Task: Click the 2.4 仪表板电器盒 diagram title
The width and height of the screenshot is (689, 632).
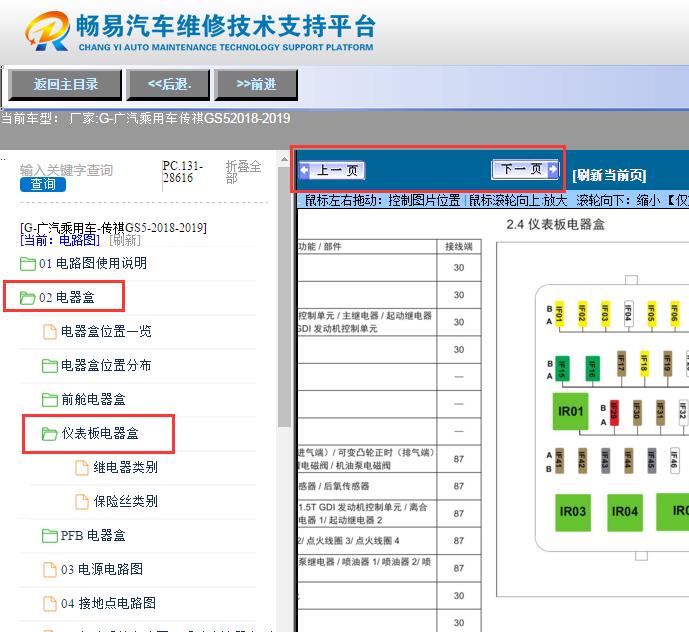Action: tap(555, 225)
